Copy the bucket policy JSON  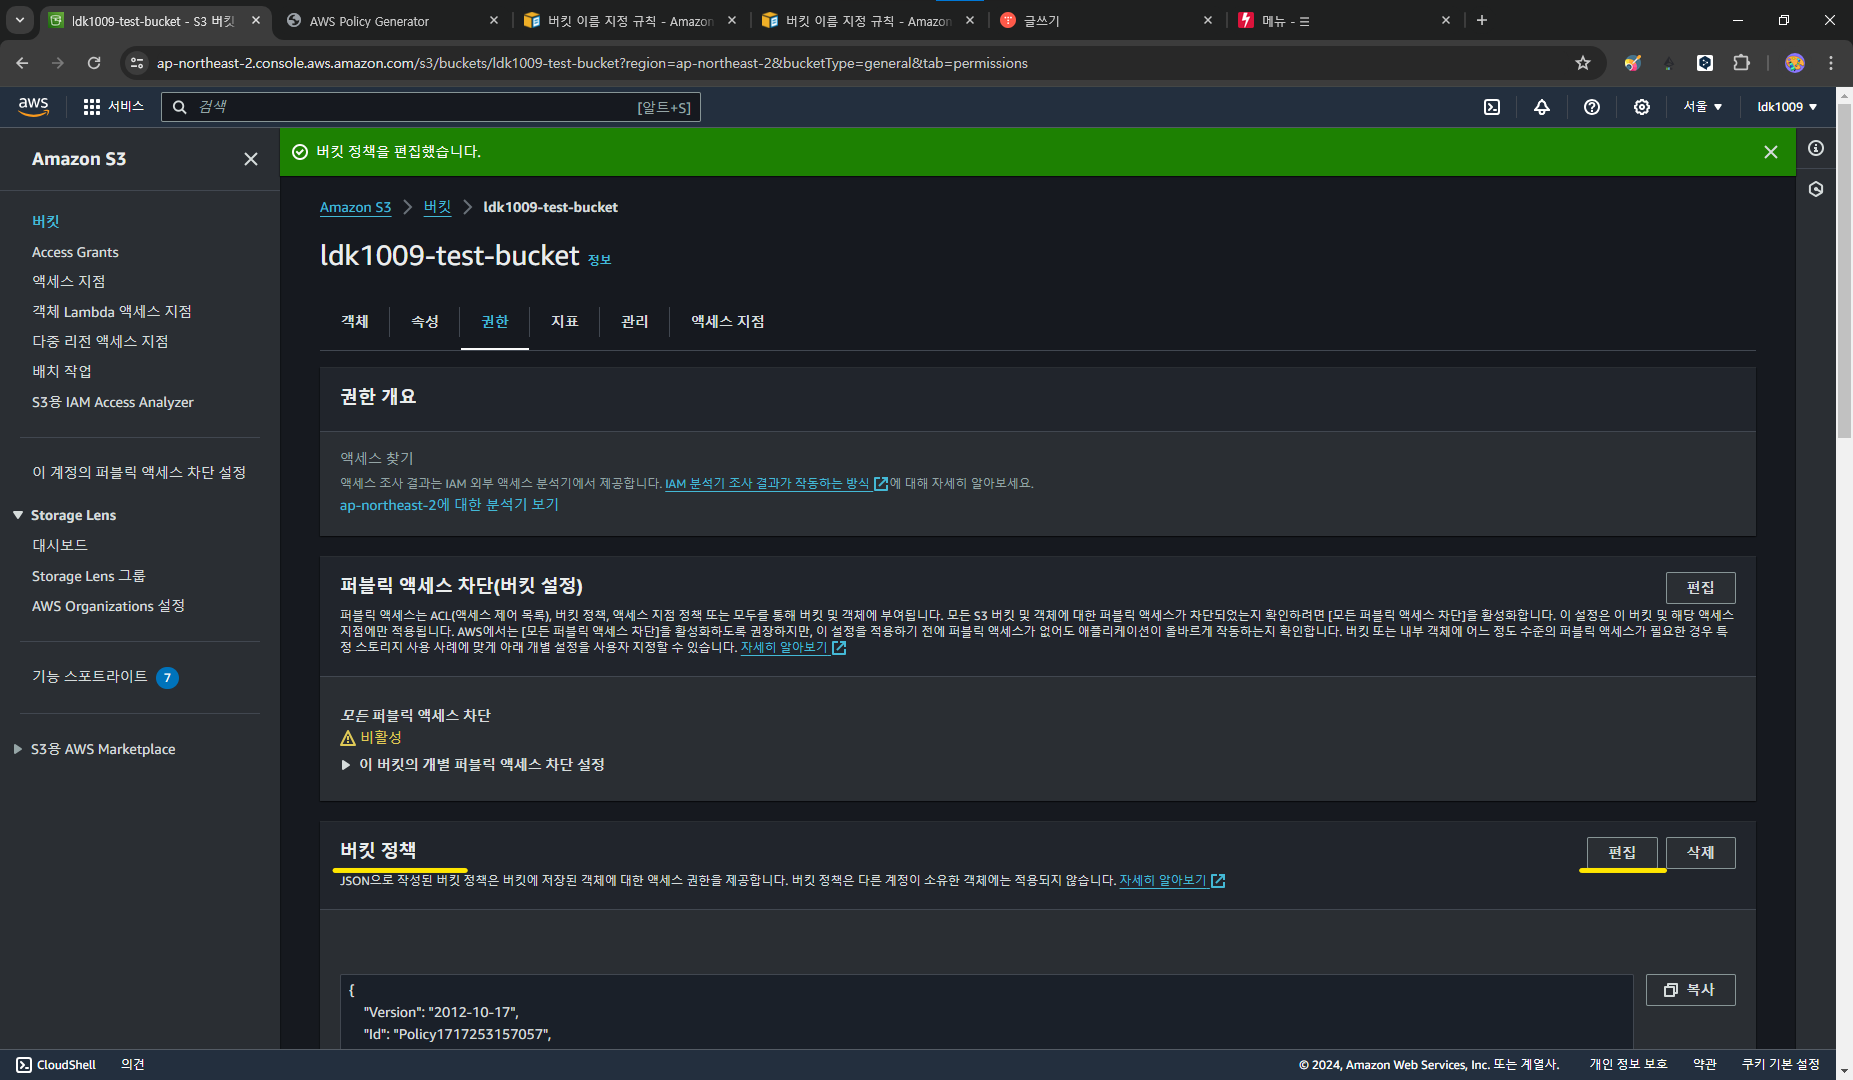click(1690, 990)
